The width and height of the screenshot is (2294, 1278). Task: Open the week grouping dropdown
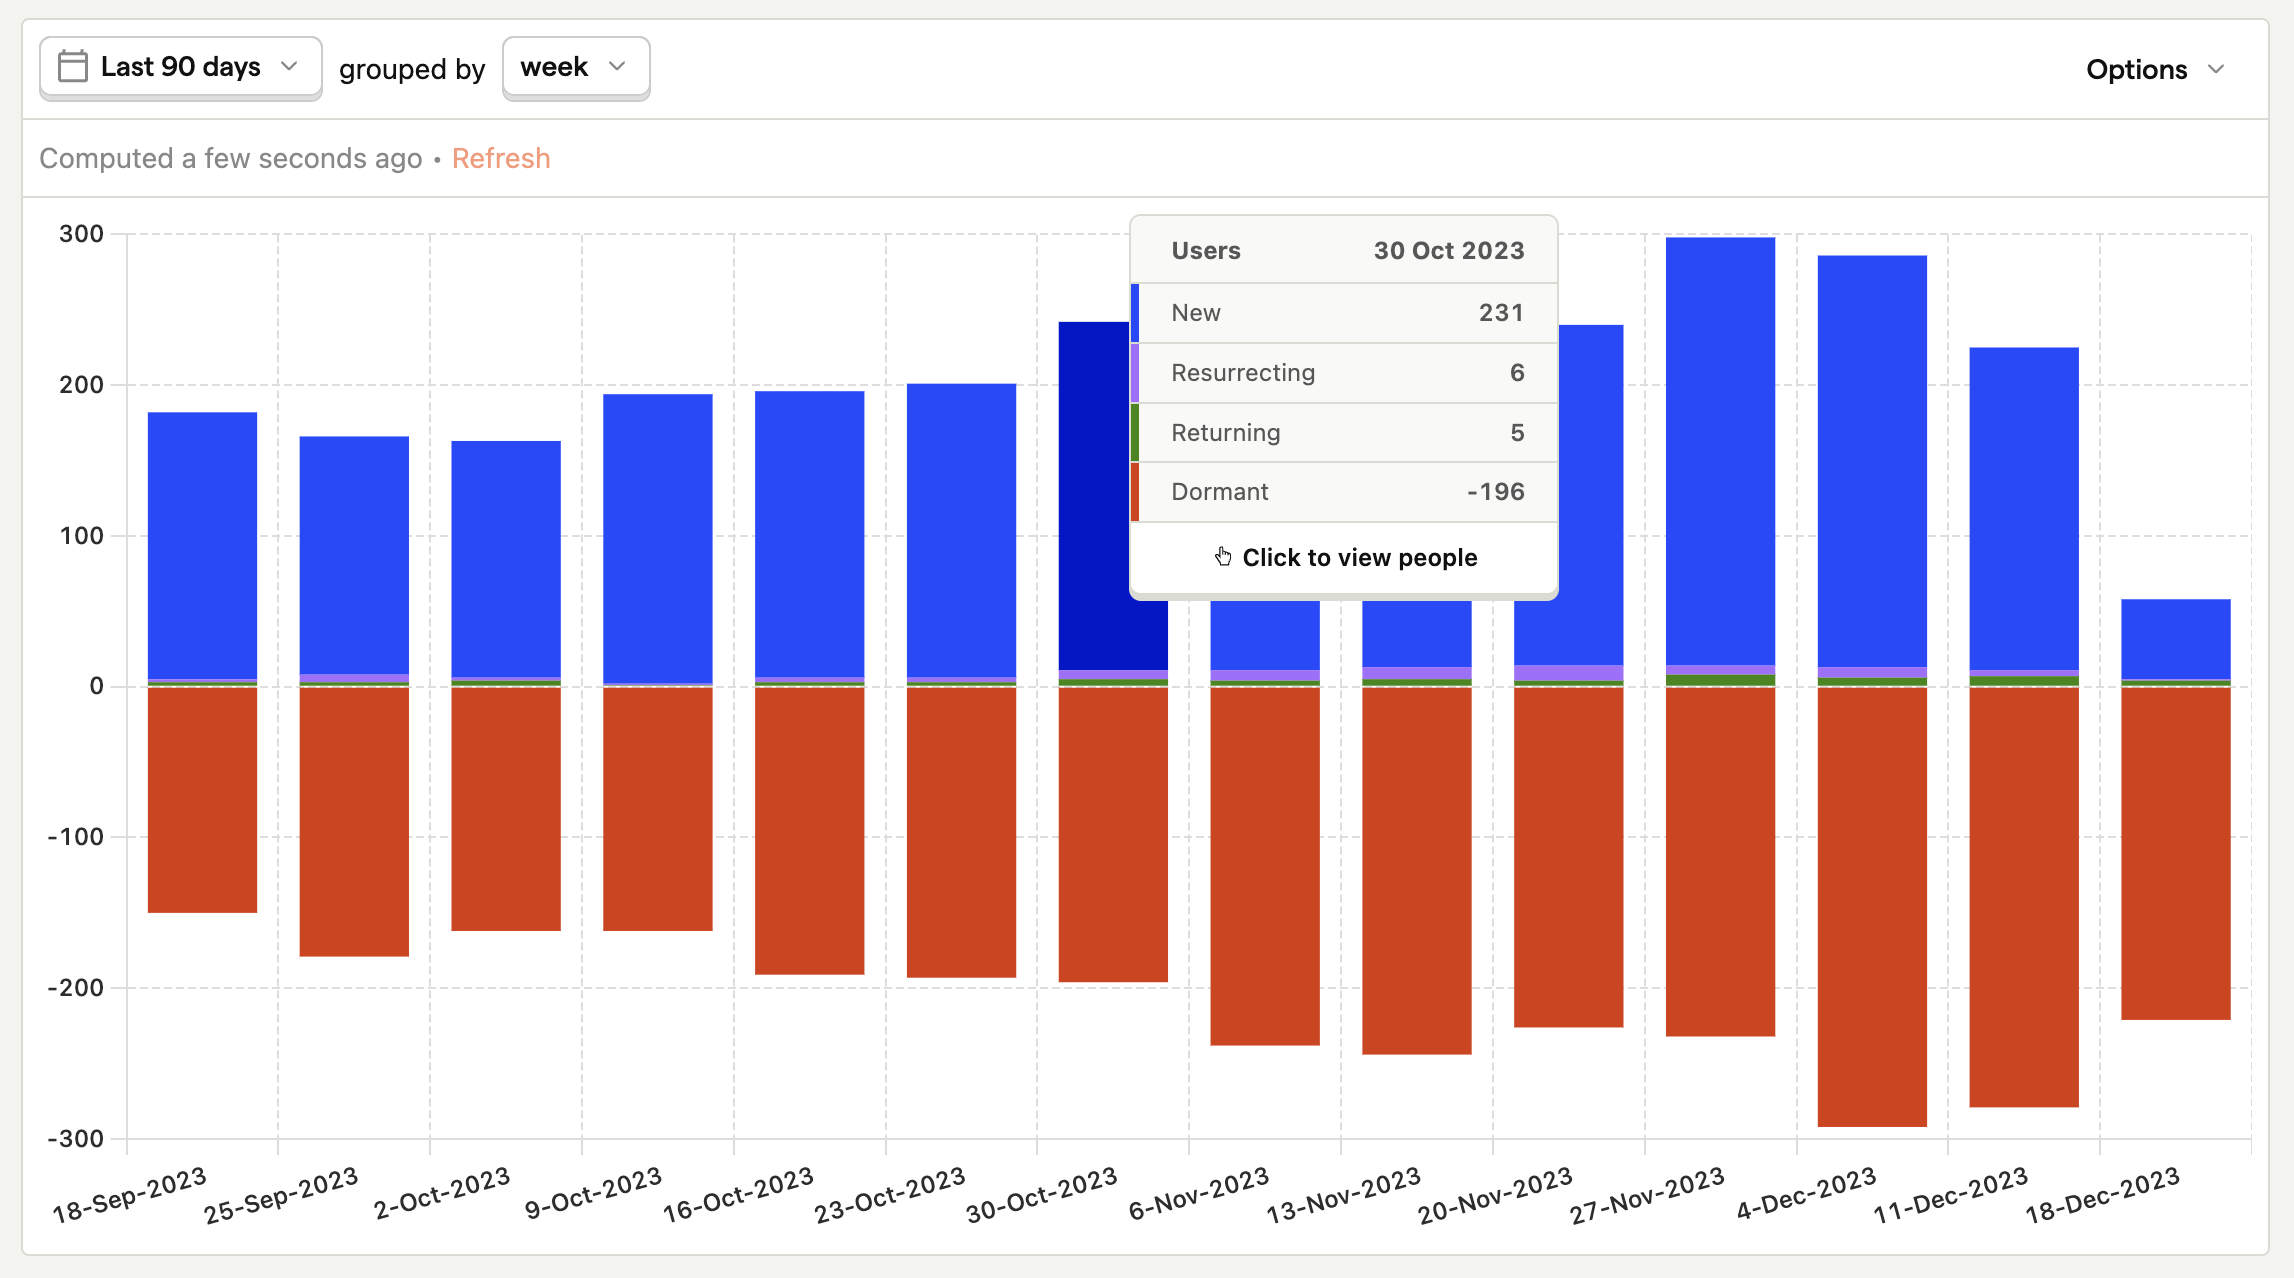point(576,68)
